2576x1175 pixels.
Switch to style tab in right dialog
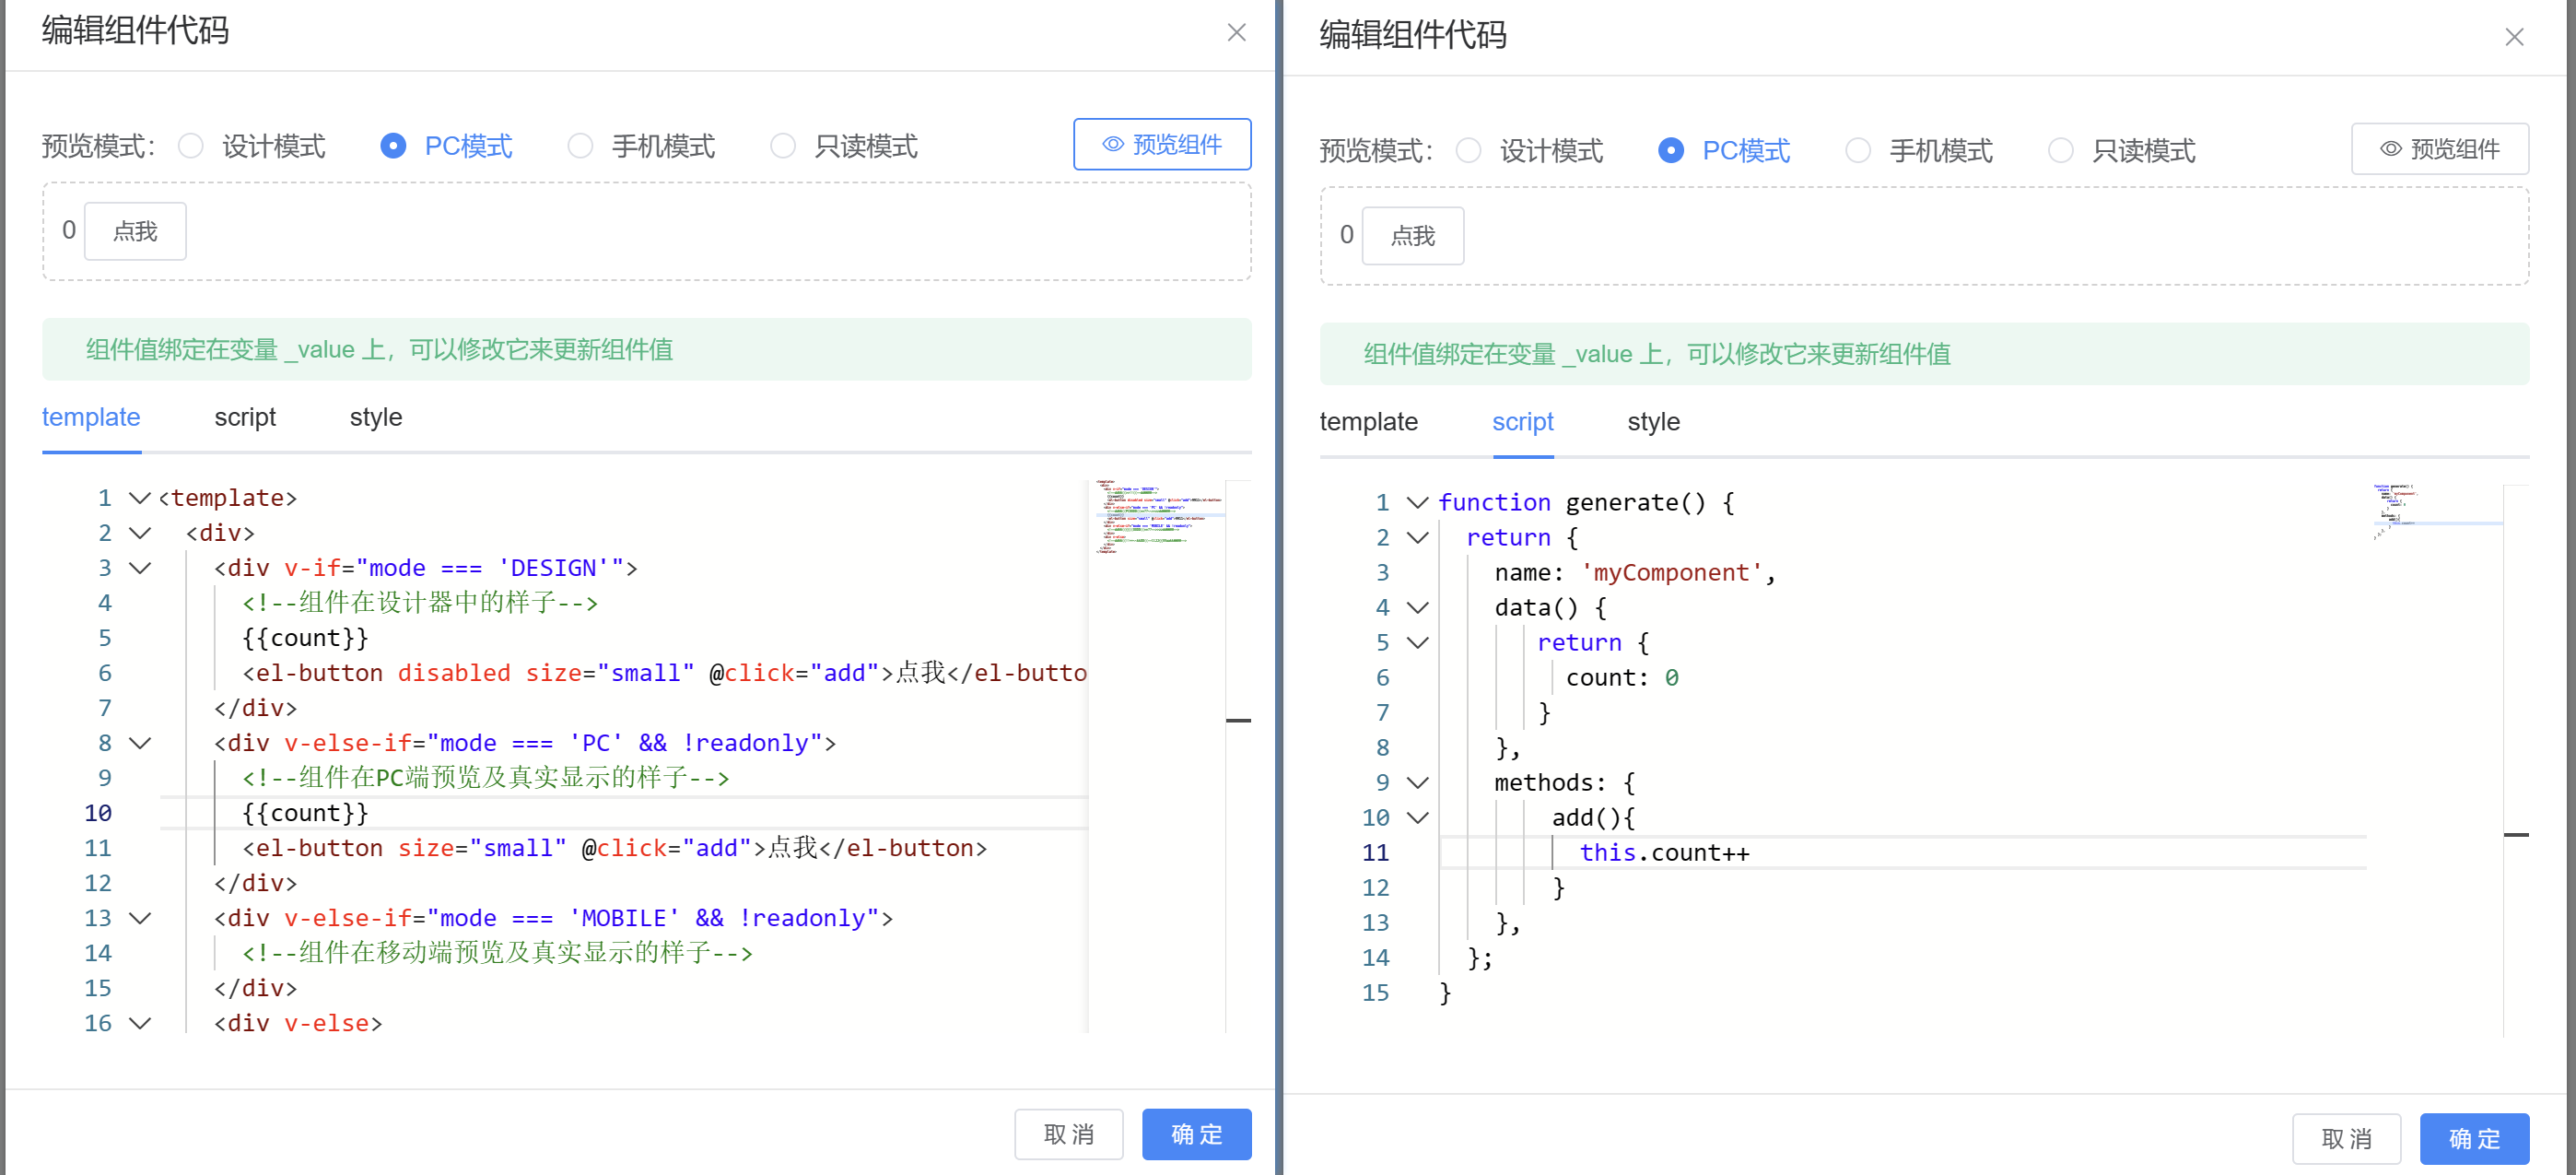pos(1654,422)
